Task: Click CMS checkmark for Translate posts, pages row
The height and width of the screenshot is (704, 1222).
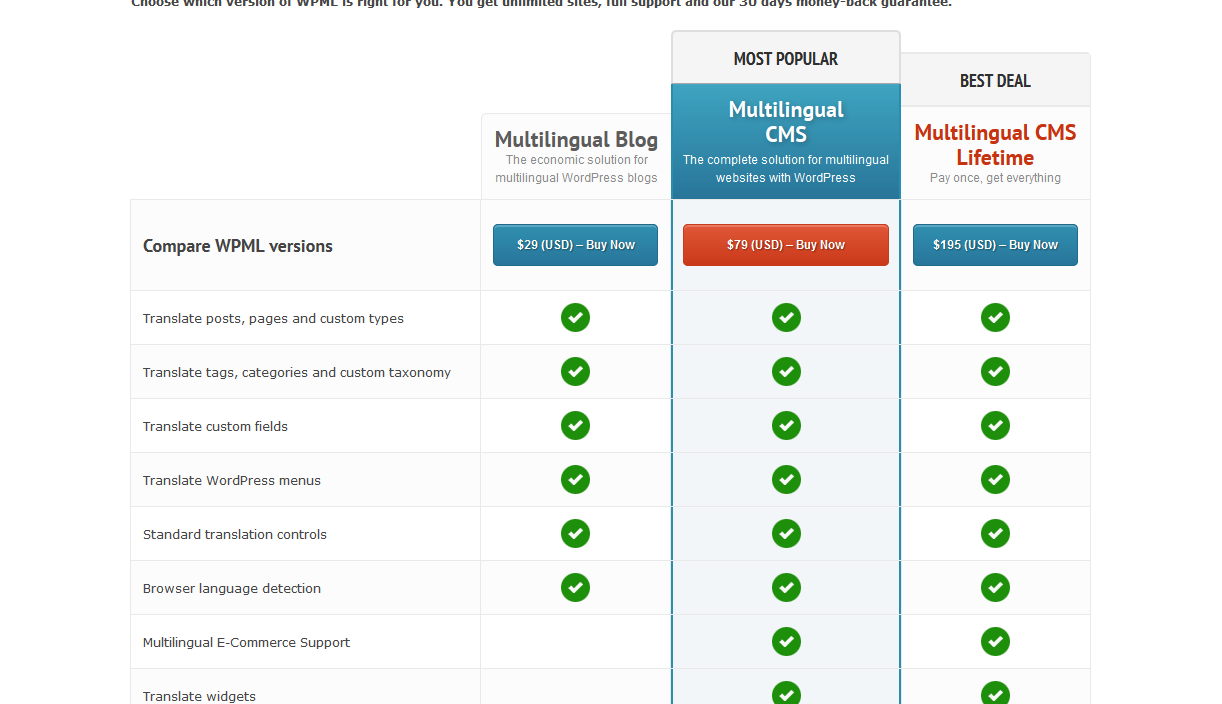Action: point(786,318)
